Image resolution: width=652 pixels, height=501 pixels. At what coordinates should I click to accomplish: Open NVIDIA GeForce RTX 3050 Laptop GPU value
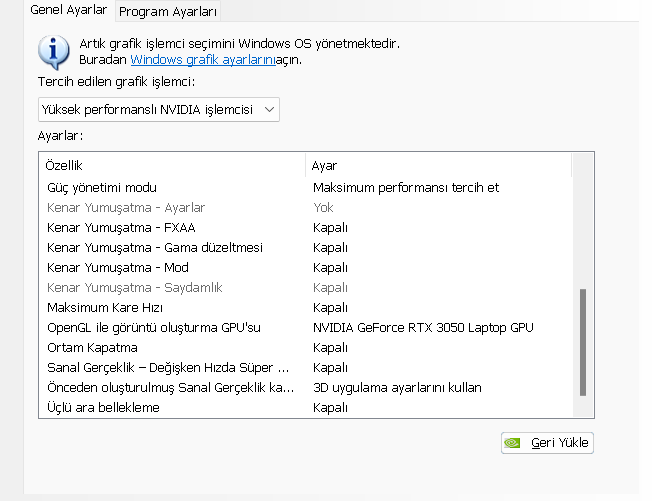click(x=423, y=327)
